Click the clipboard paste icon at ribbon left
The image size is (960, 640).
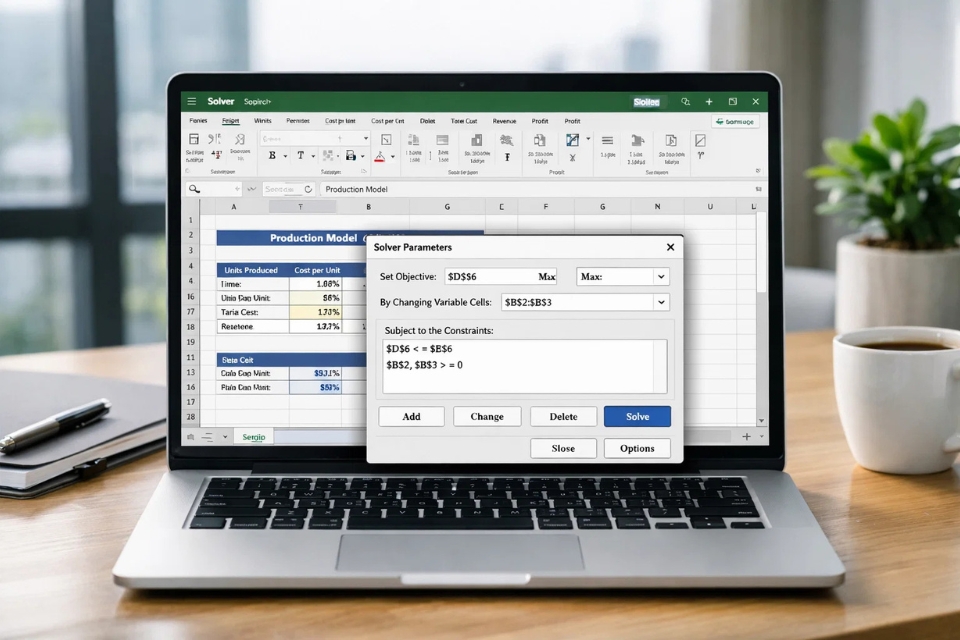tap(193, 138)
